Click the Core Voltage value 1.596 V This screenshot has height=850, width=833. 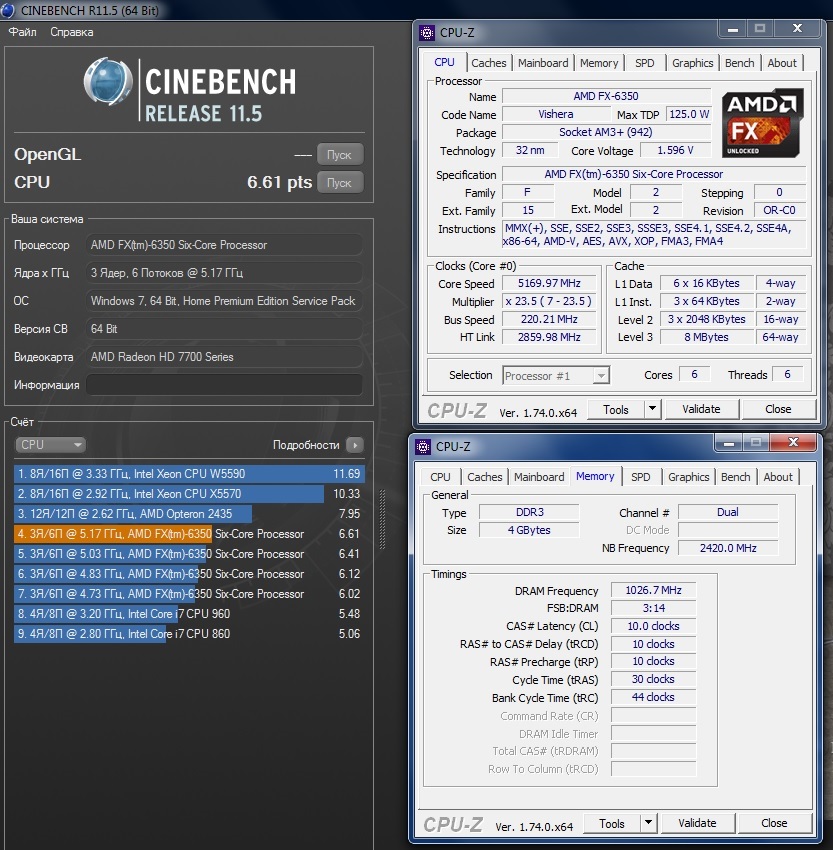(675, 150)
